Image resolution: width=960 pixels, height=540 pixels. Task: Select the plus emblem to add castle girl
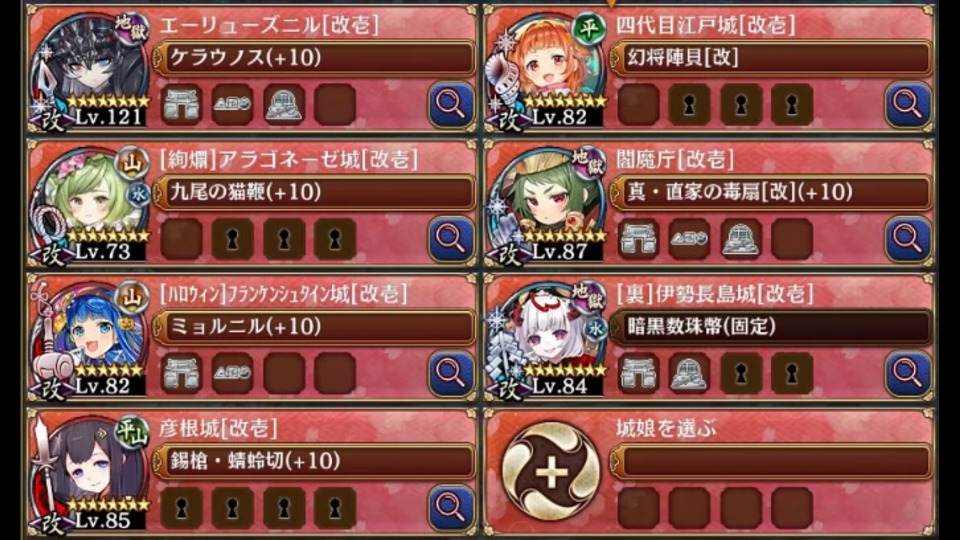pyautogui.click(x=551, y=472)
